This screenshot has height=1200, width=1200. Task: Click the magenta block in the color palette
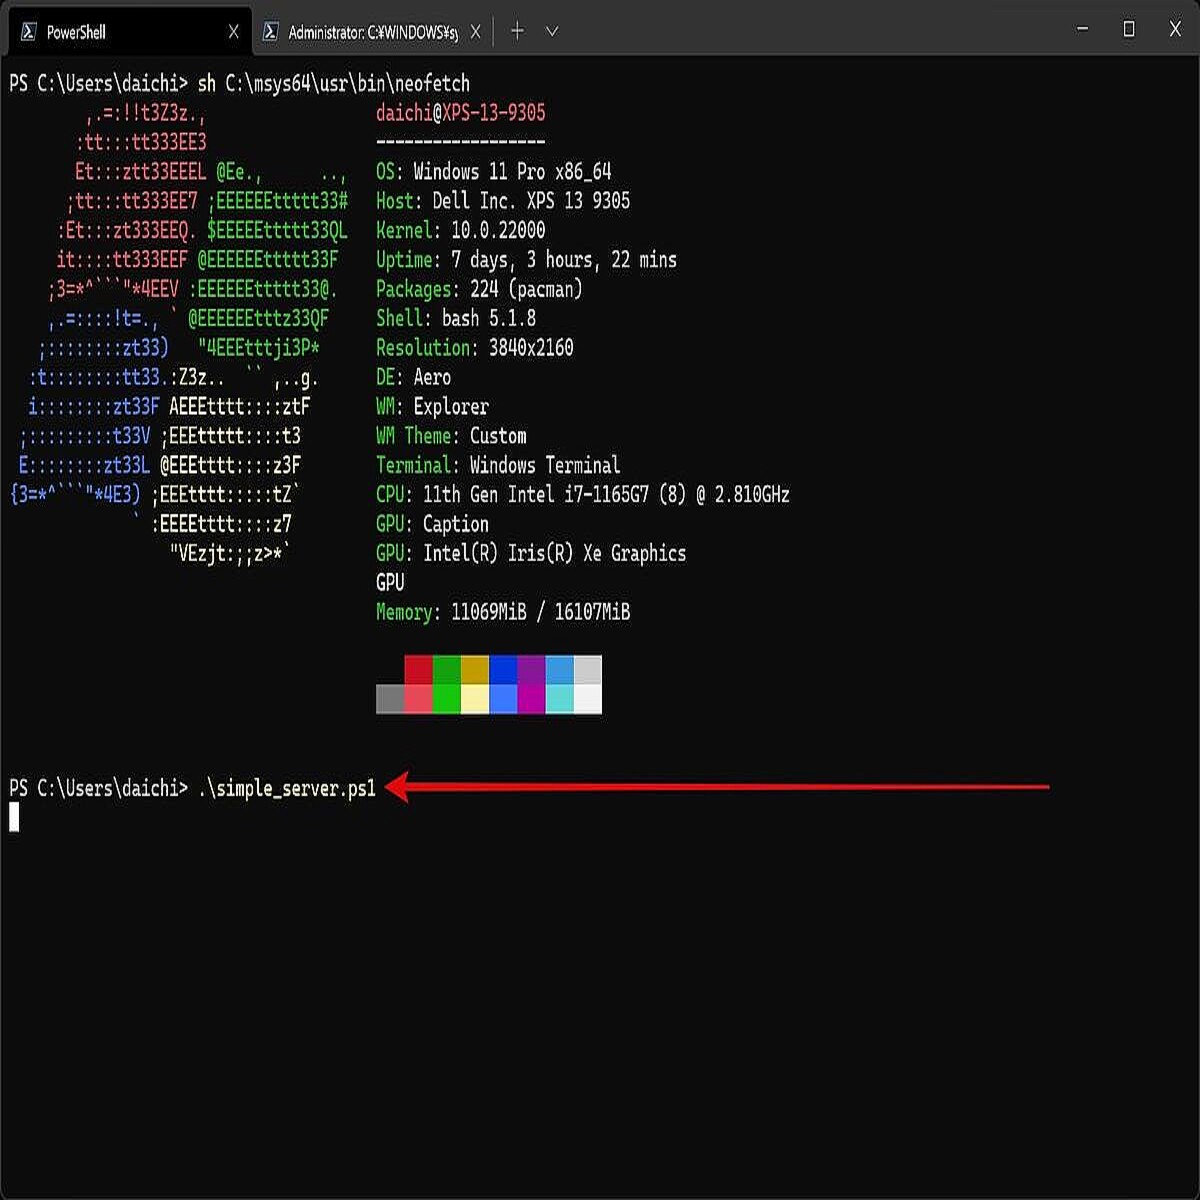click(x=530, y=669)
